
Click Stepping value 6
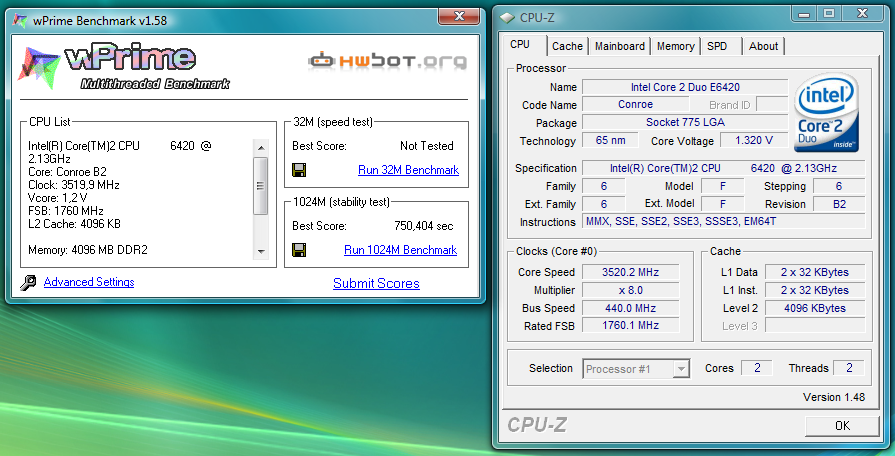click(839, 186)
